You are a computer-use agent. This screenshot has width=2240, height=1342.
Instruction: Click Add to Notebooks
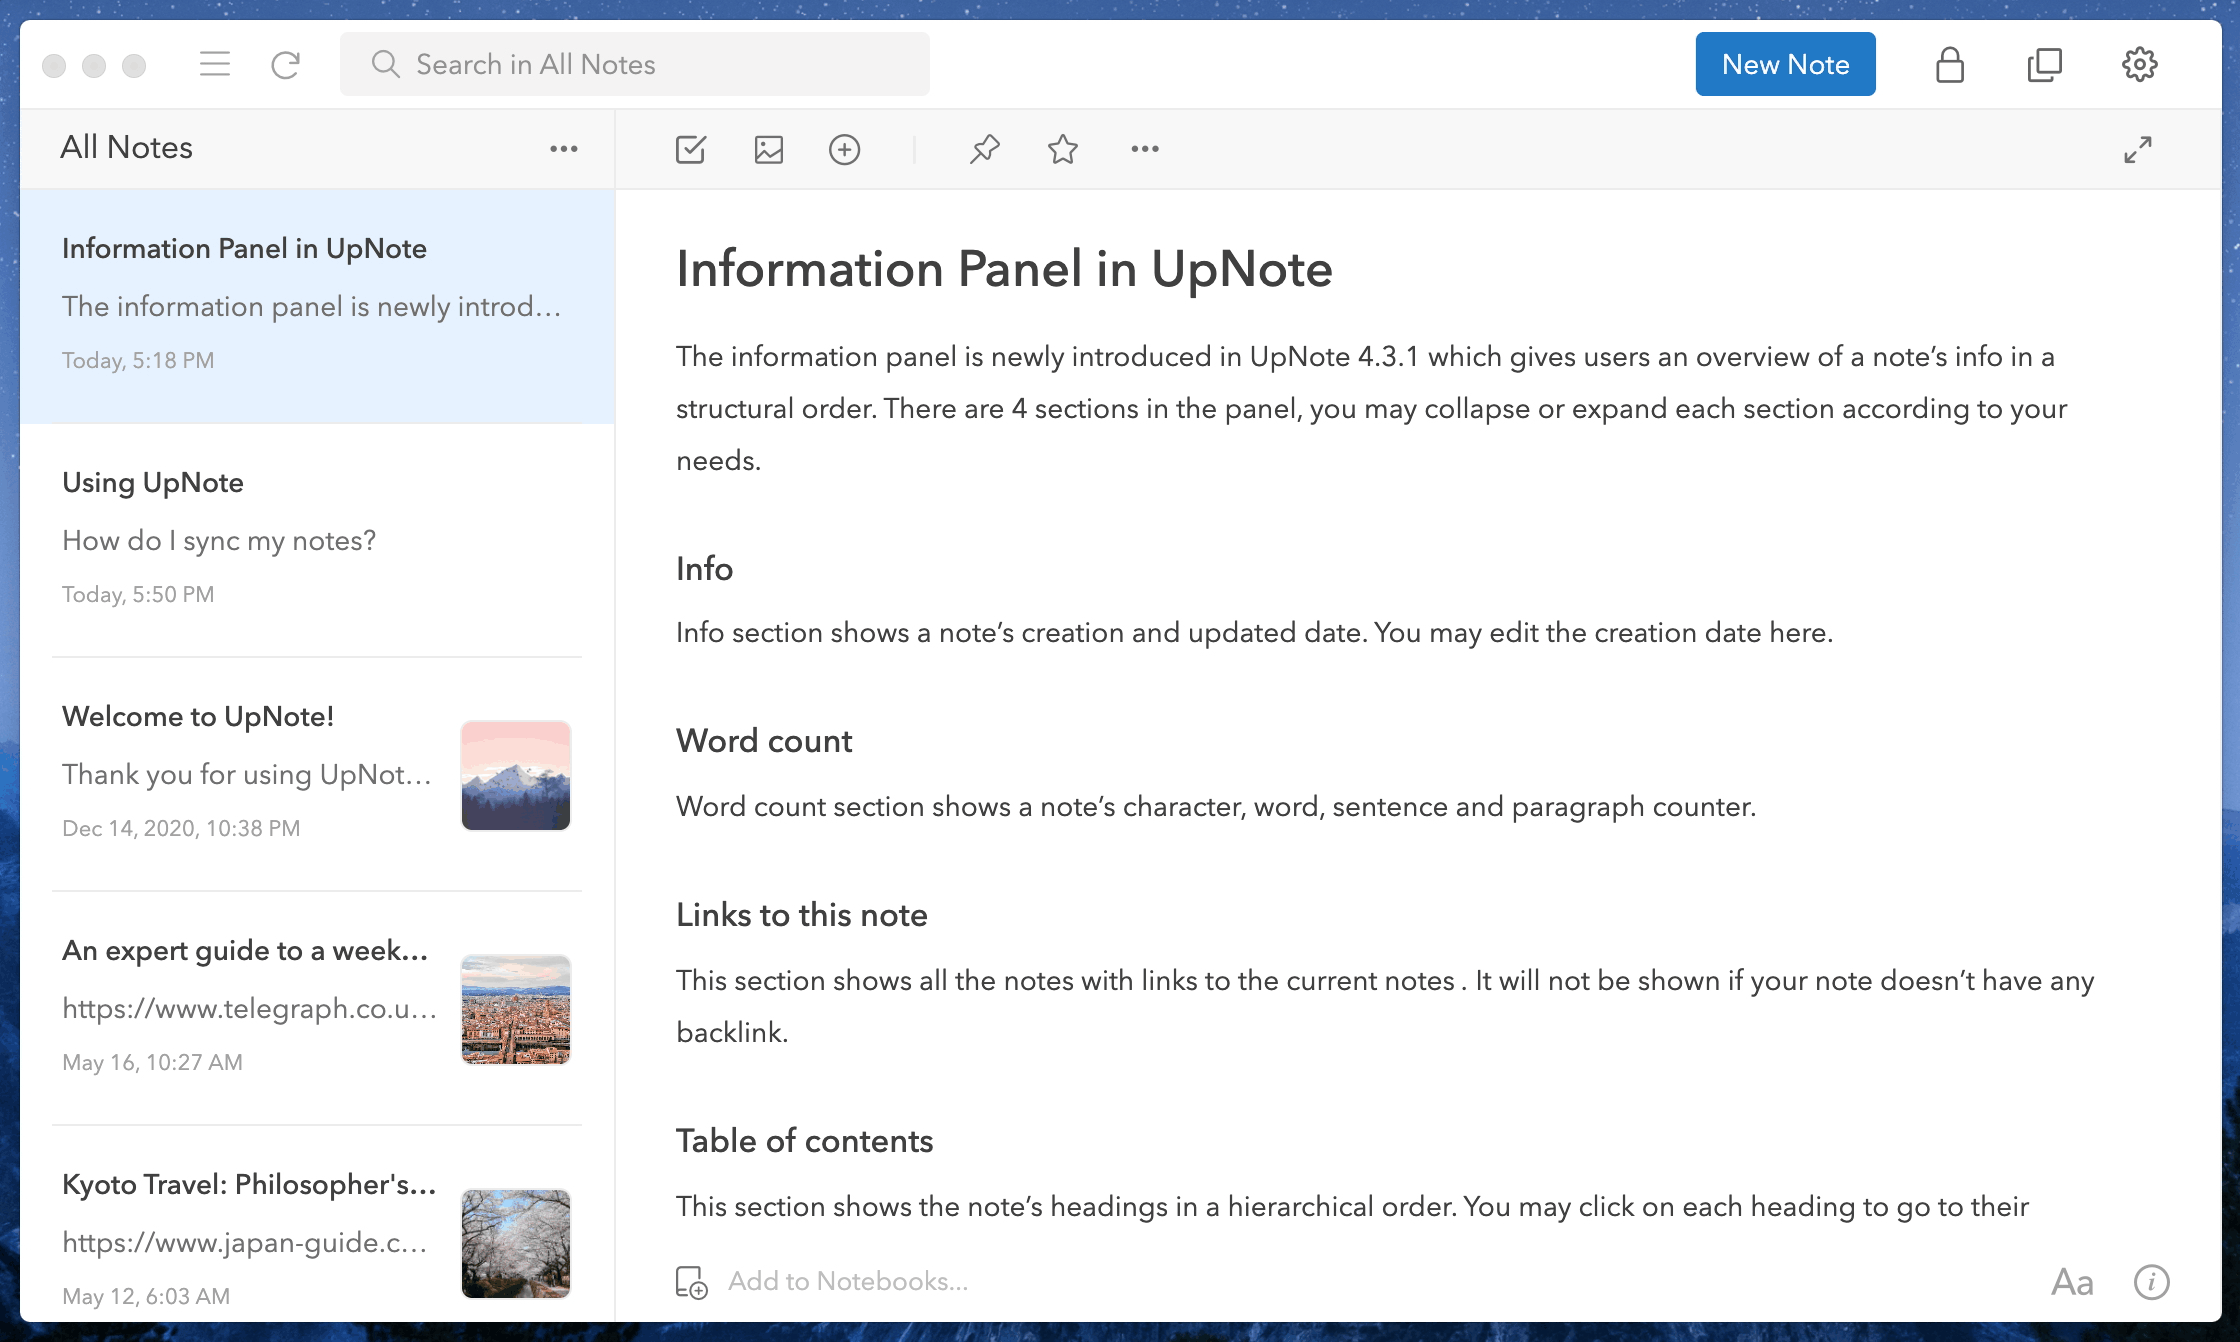pyautogui.click(x=848, y=1281)
